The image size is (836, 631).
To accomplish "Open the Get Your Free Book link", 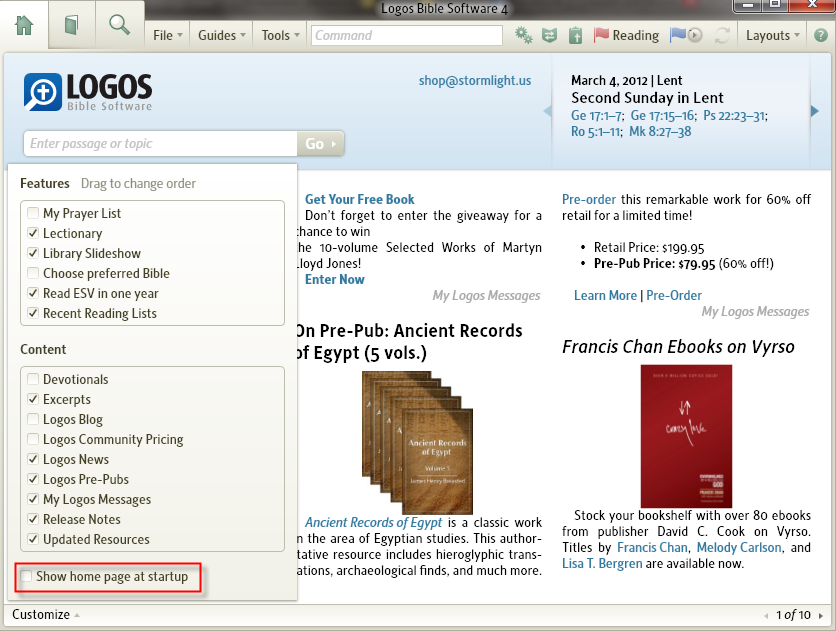I will (x=359, y=199).
